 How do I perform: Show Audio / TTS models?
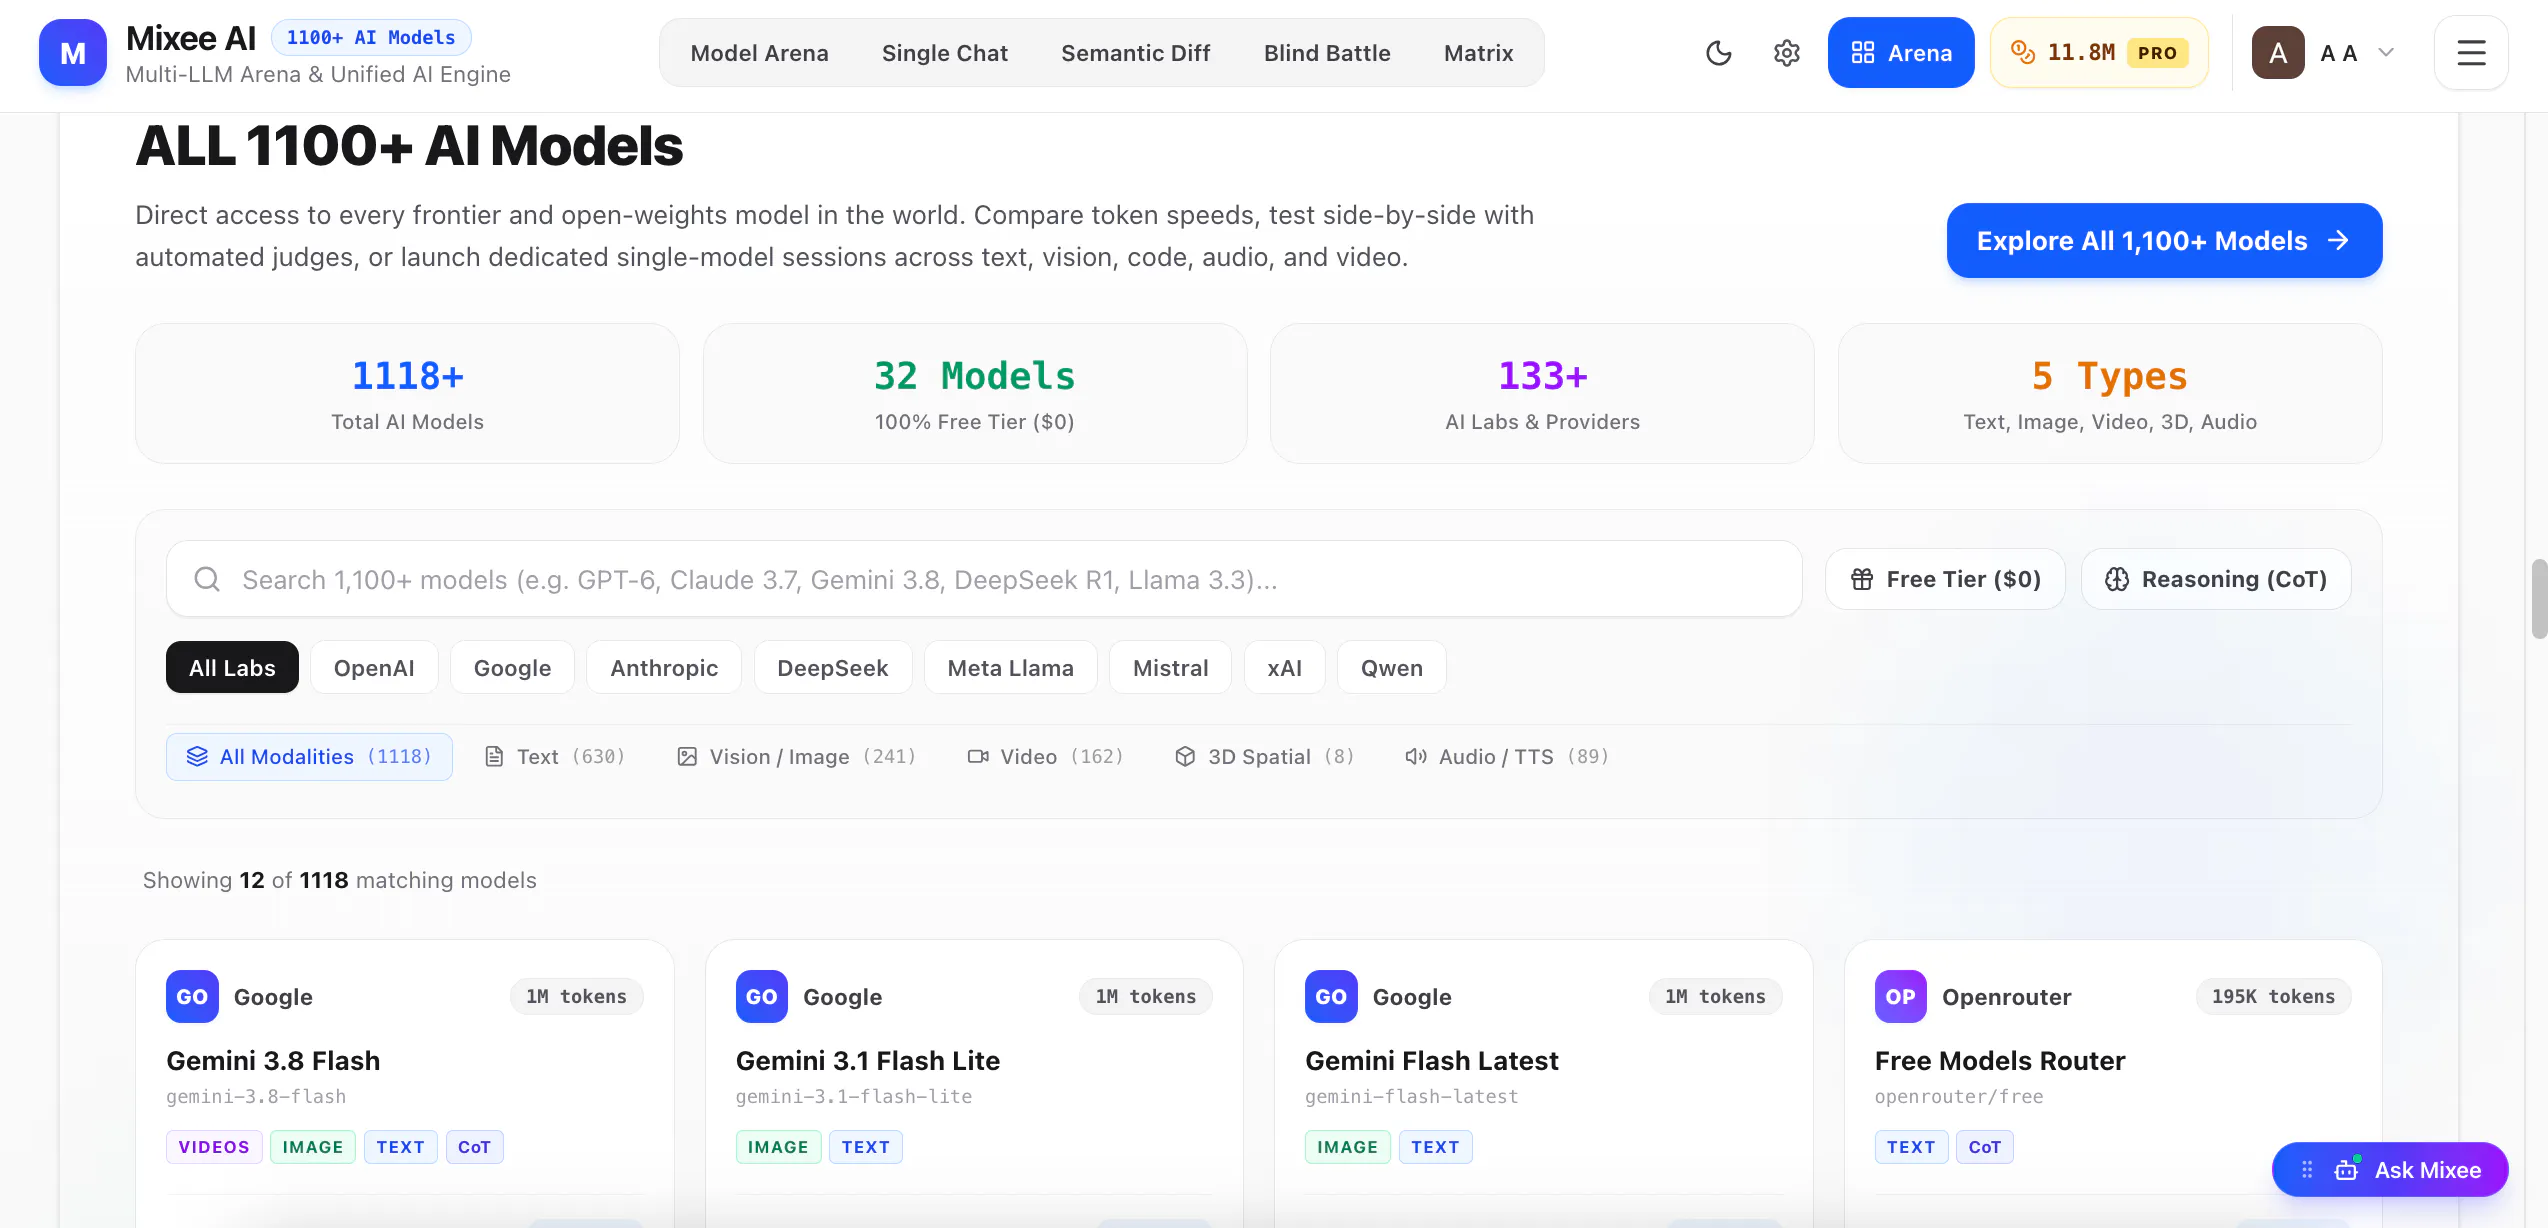pyautogui.click(x=1507, y=757)
